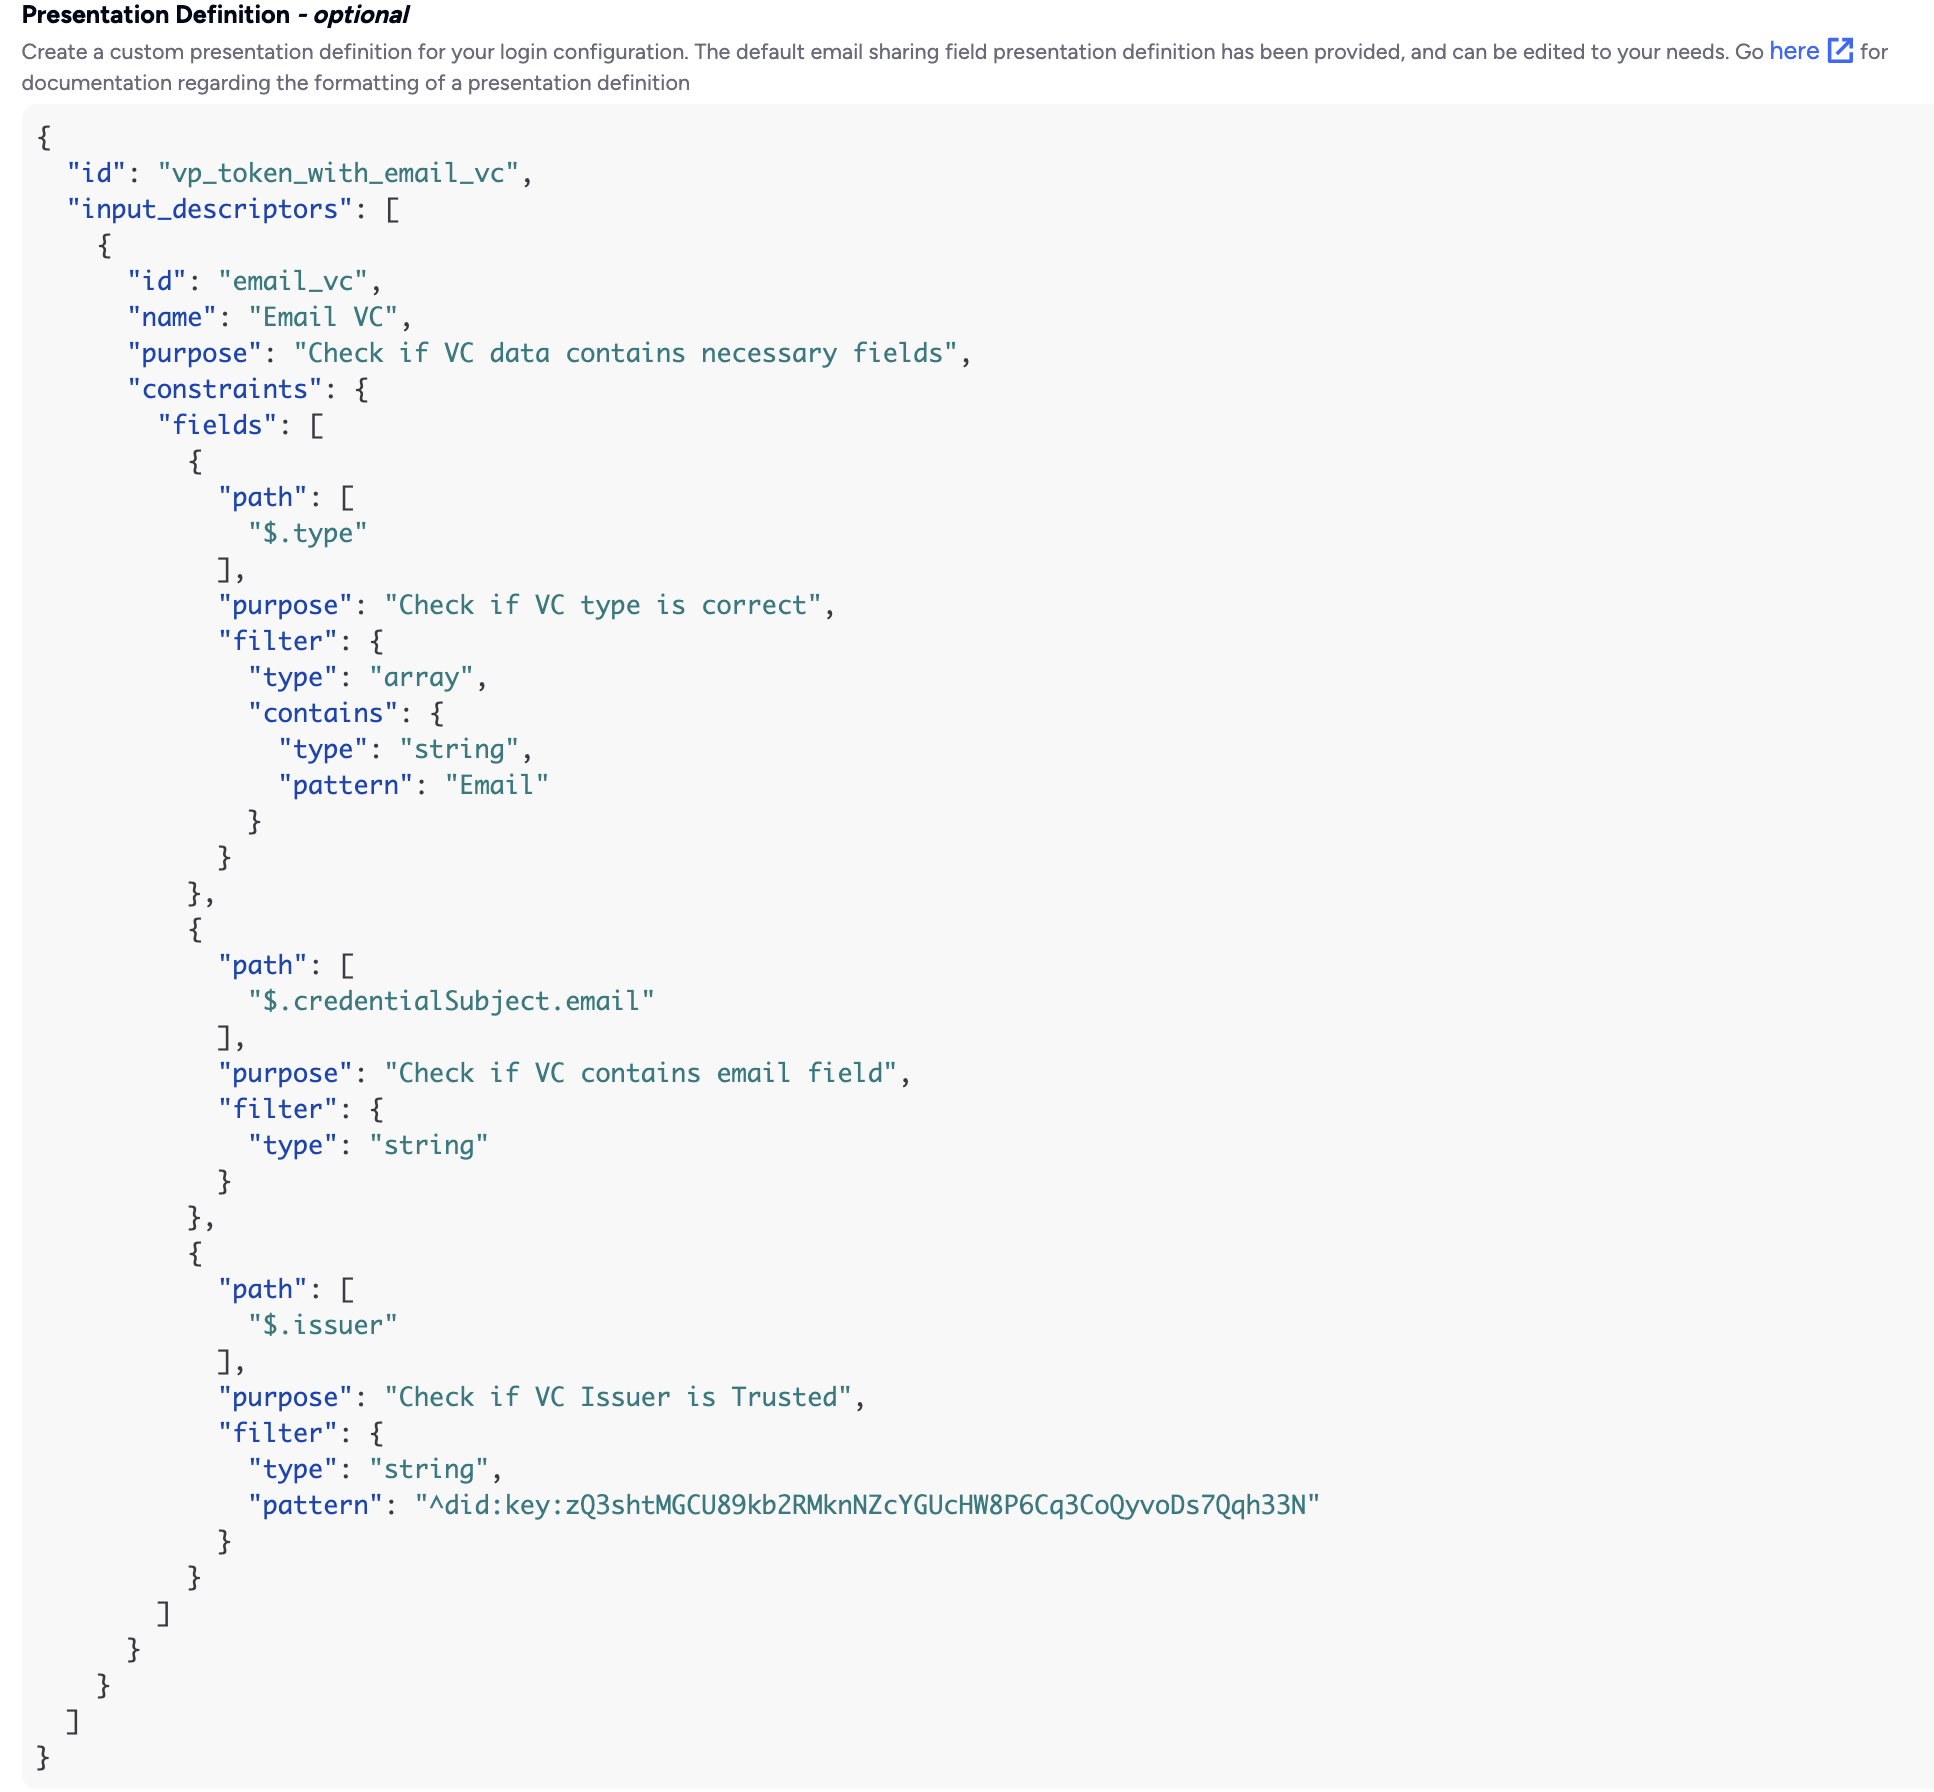Click the "contains" key
The height and width of the screenshot is (1792, 1934).
coord(323,713)
